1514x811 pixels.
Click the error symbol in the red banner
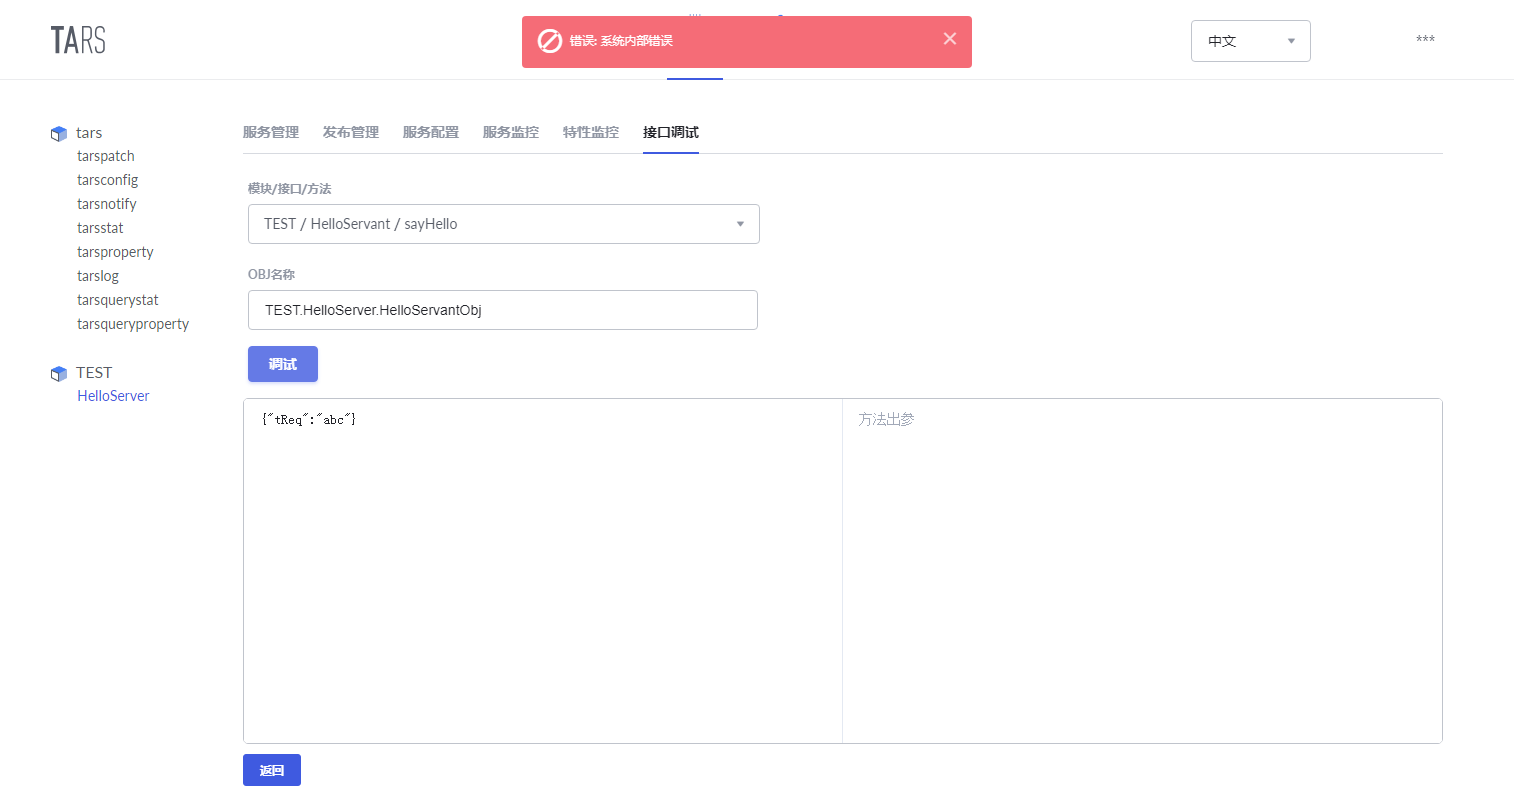point(550,40)
